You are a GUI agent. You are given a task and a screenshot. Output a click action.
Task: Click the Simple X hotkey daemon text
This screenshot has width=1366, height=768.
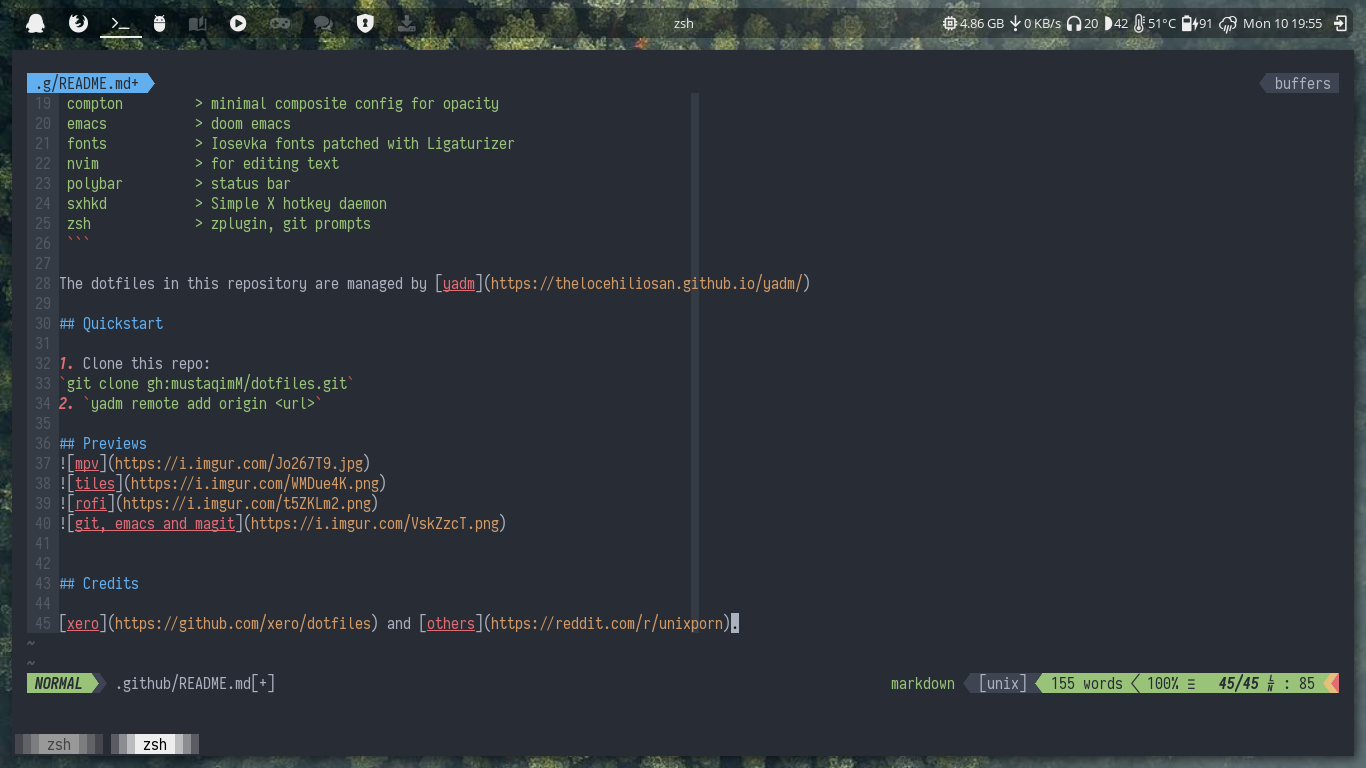(x=299, y=204)
